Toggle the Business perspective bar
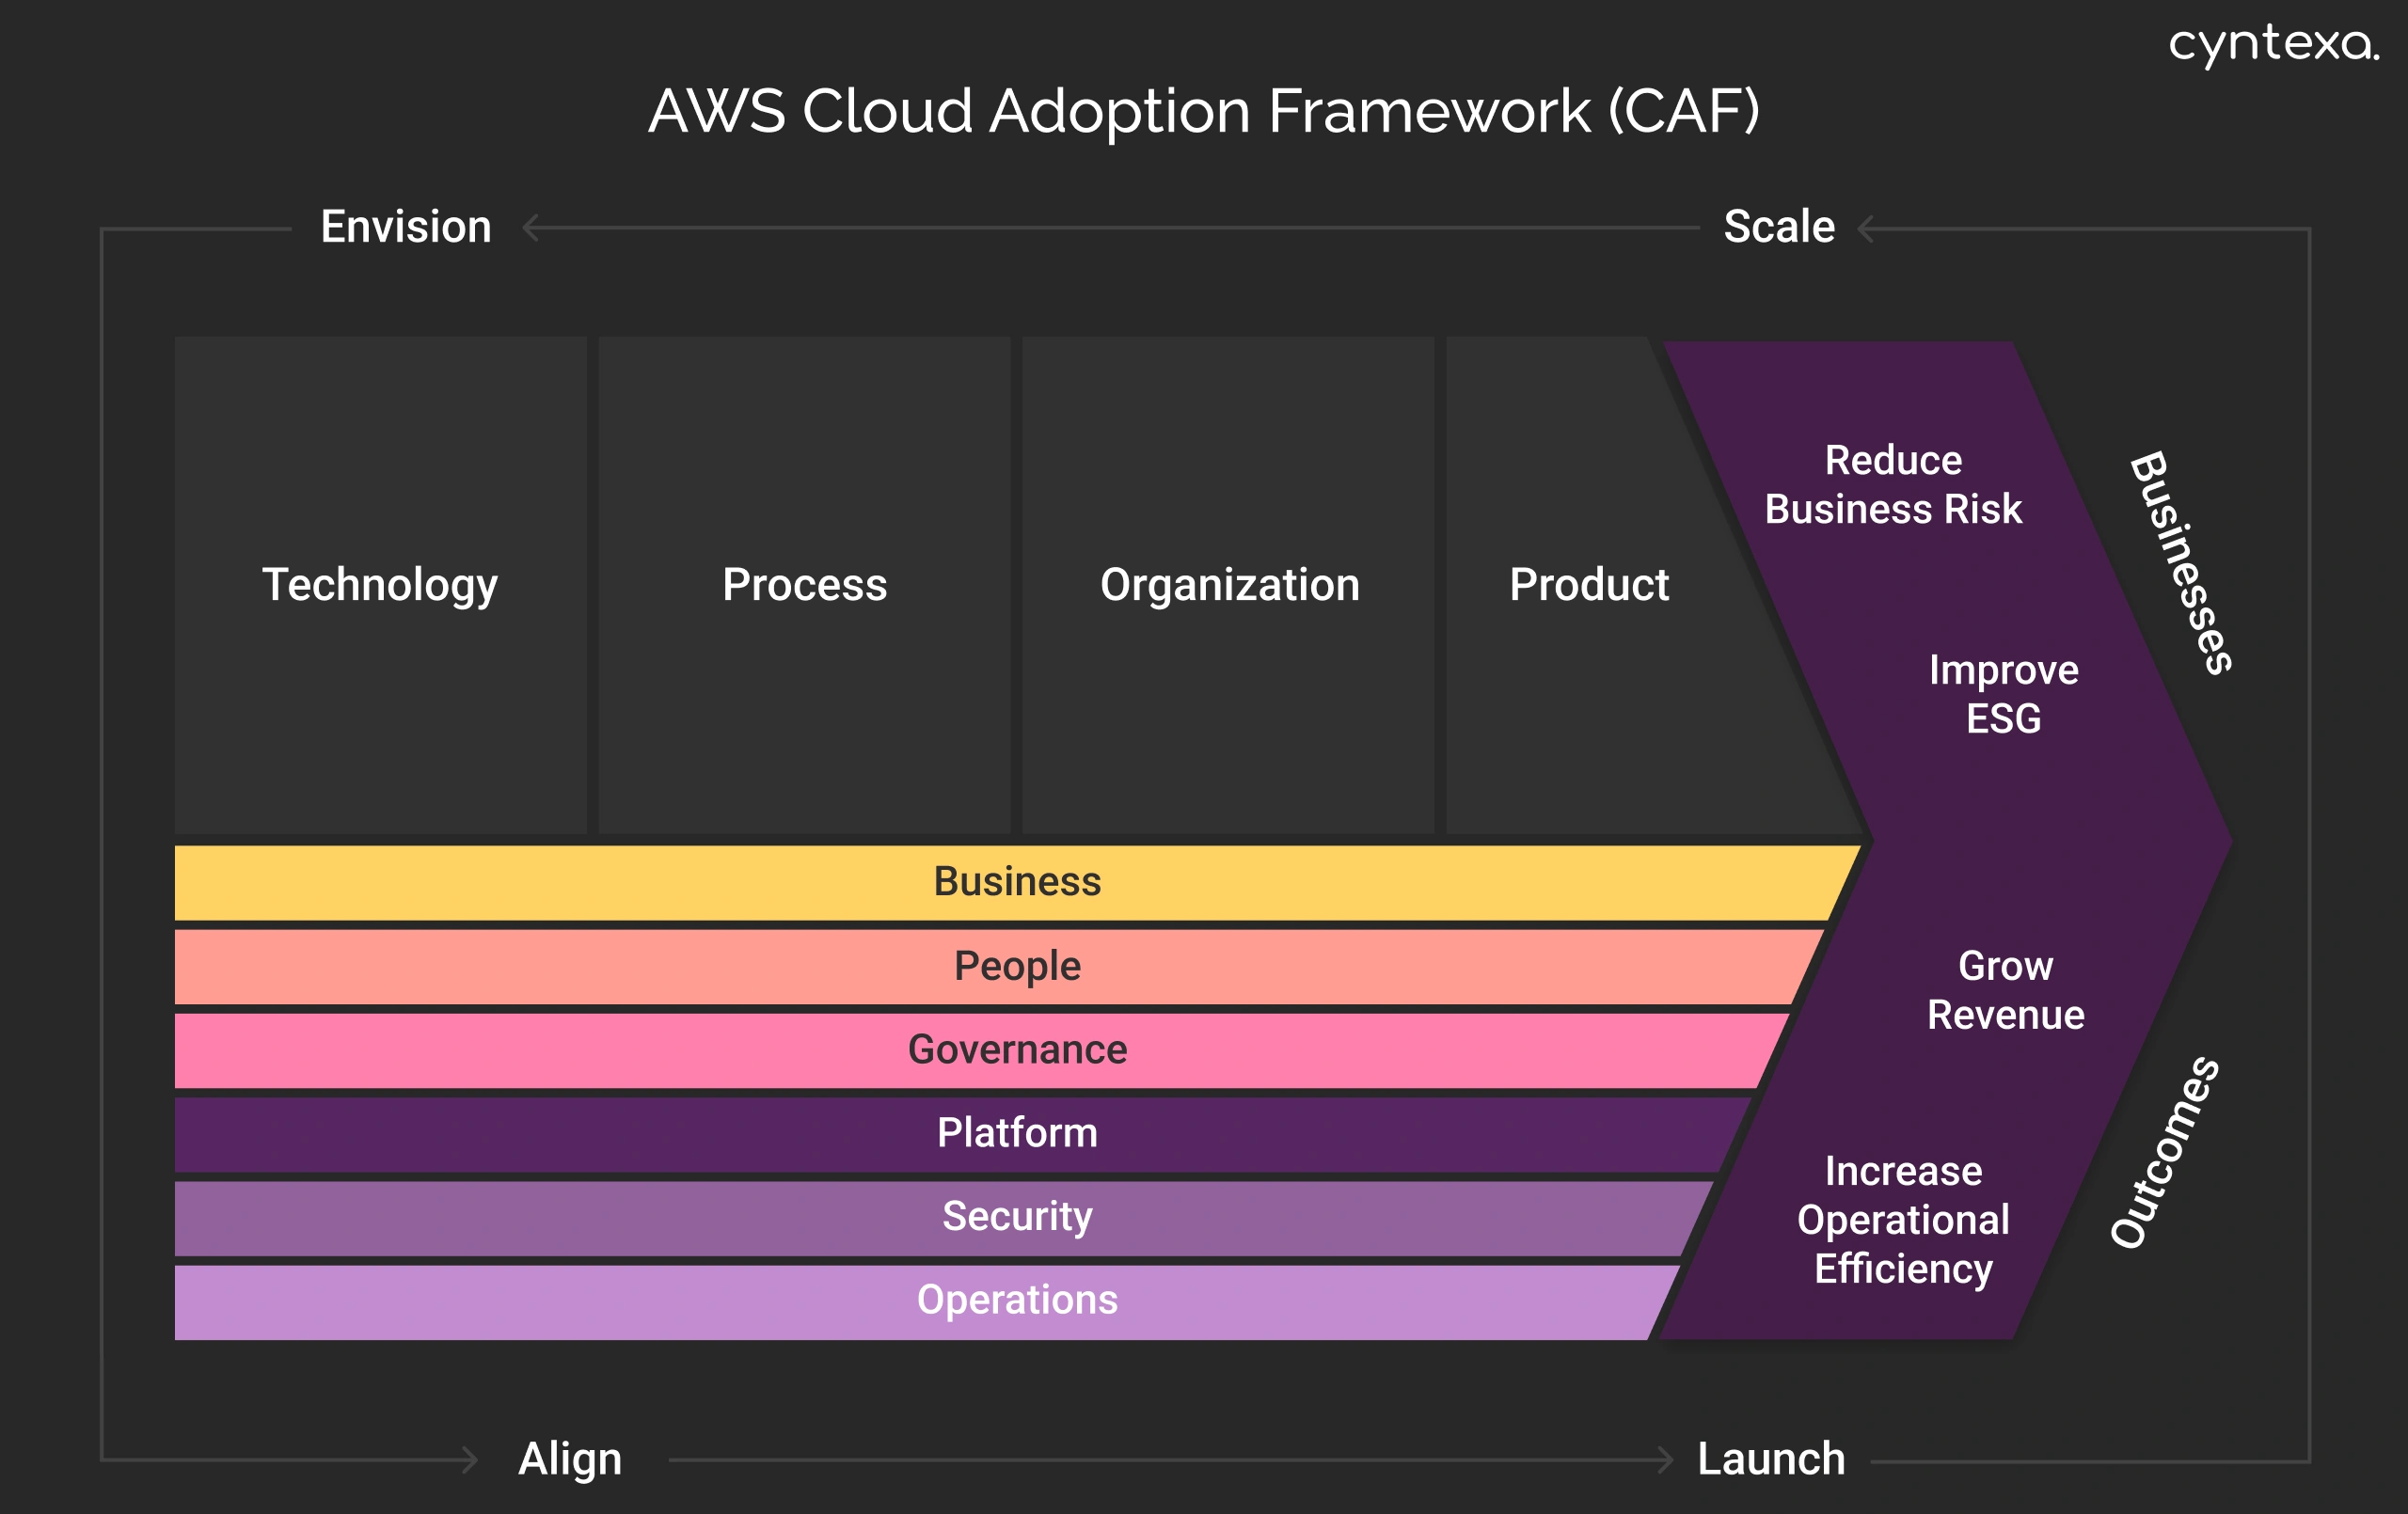2408x1514 pixels. click(x=1017, y=882)
